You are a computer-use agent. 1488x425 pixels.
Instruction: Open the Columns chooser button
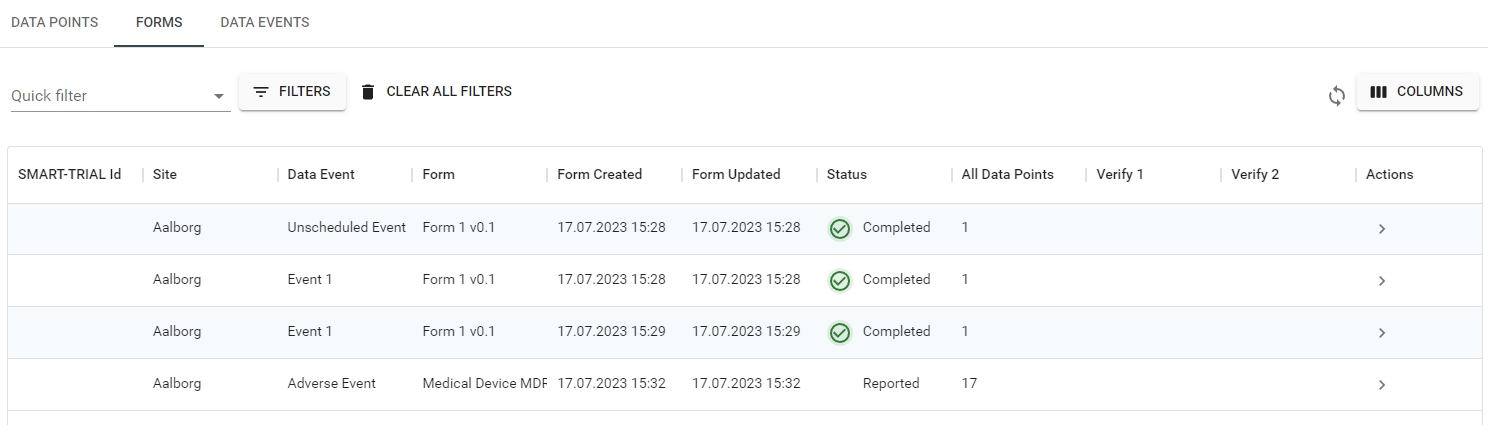point(1417,92)
